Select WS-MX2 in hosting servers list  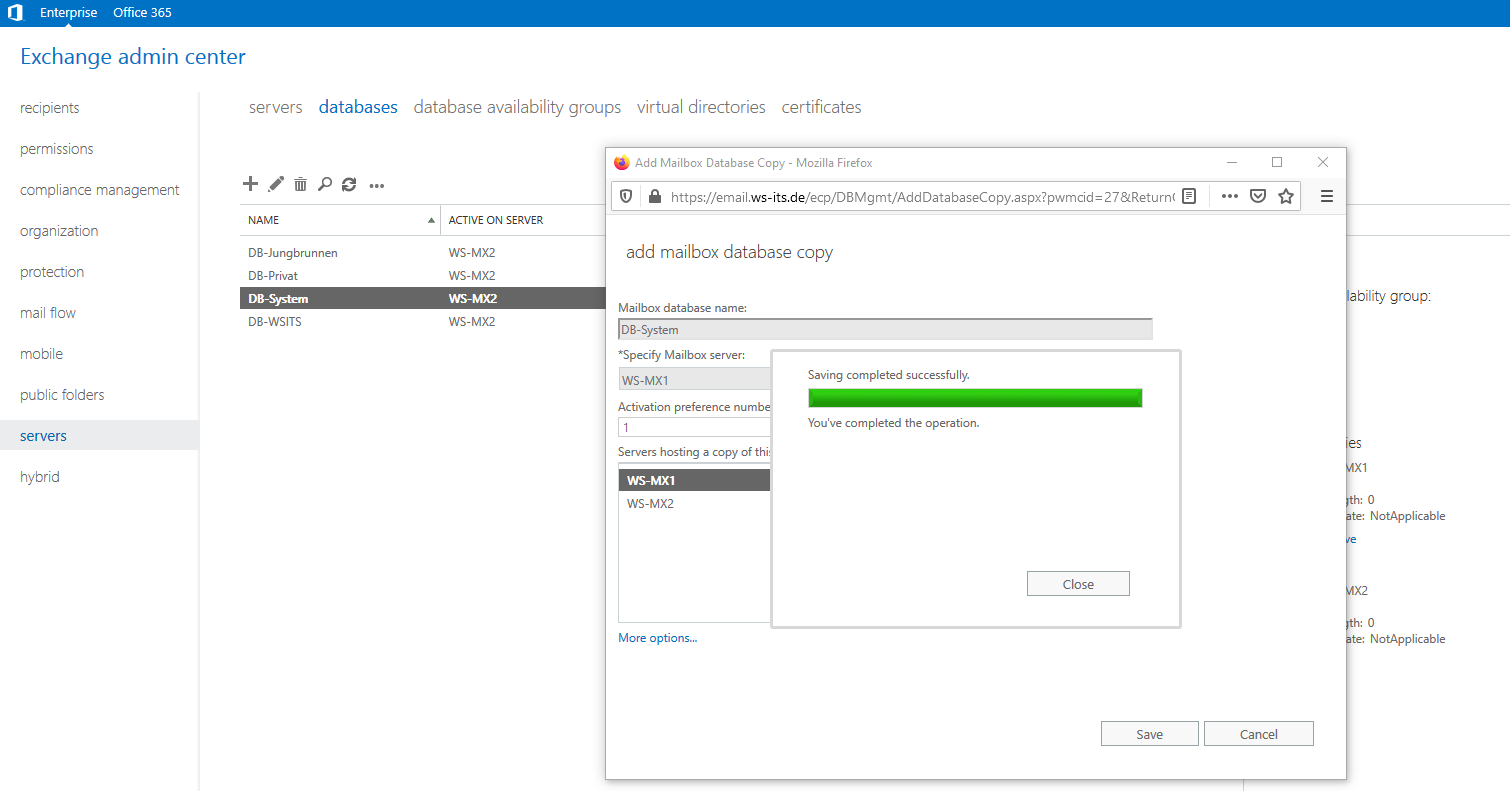pos(695,504)
